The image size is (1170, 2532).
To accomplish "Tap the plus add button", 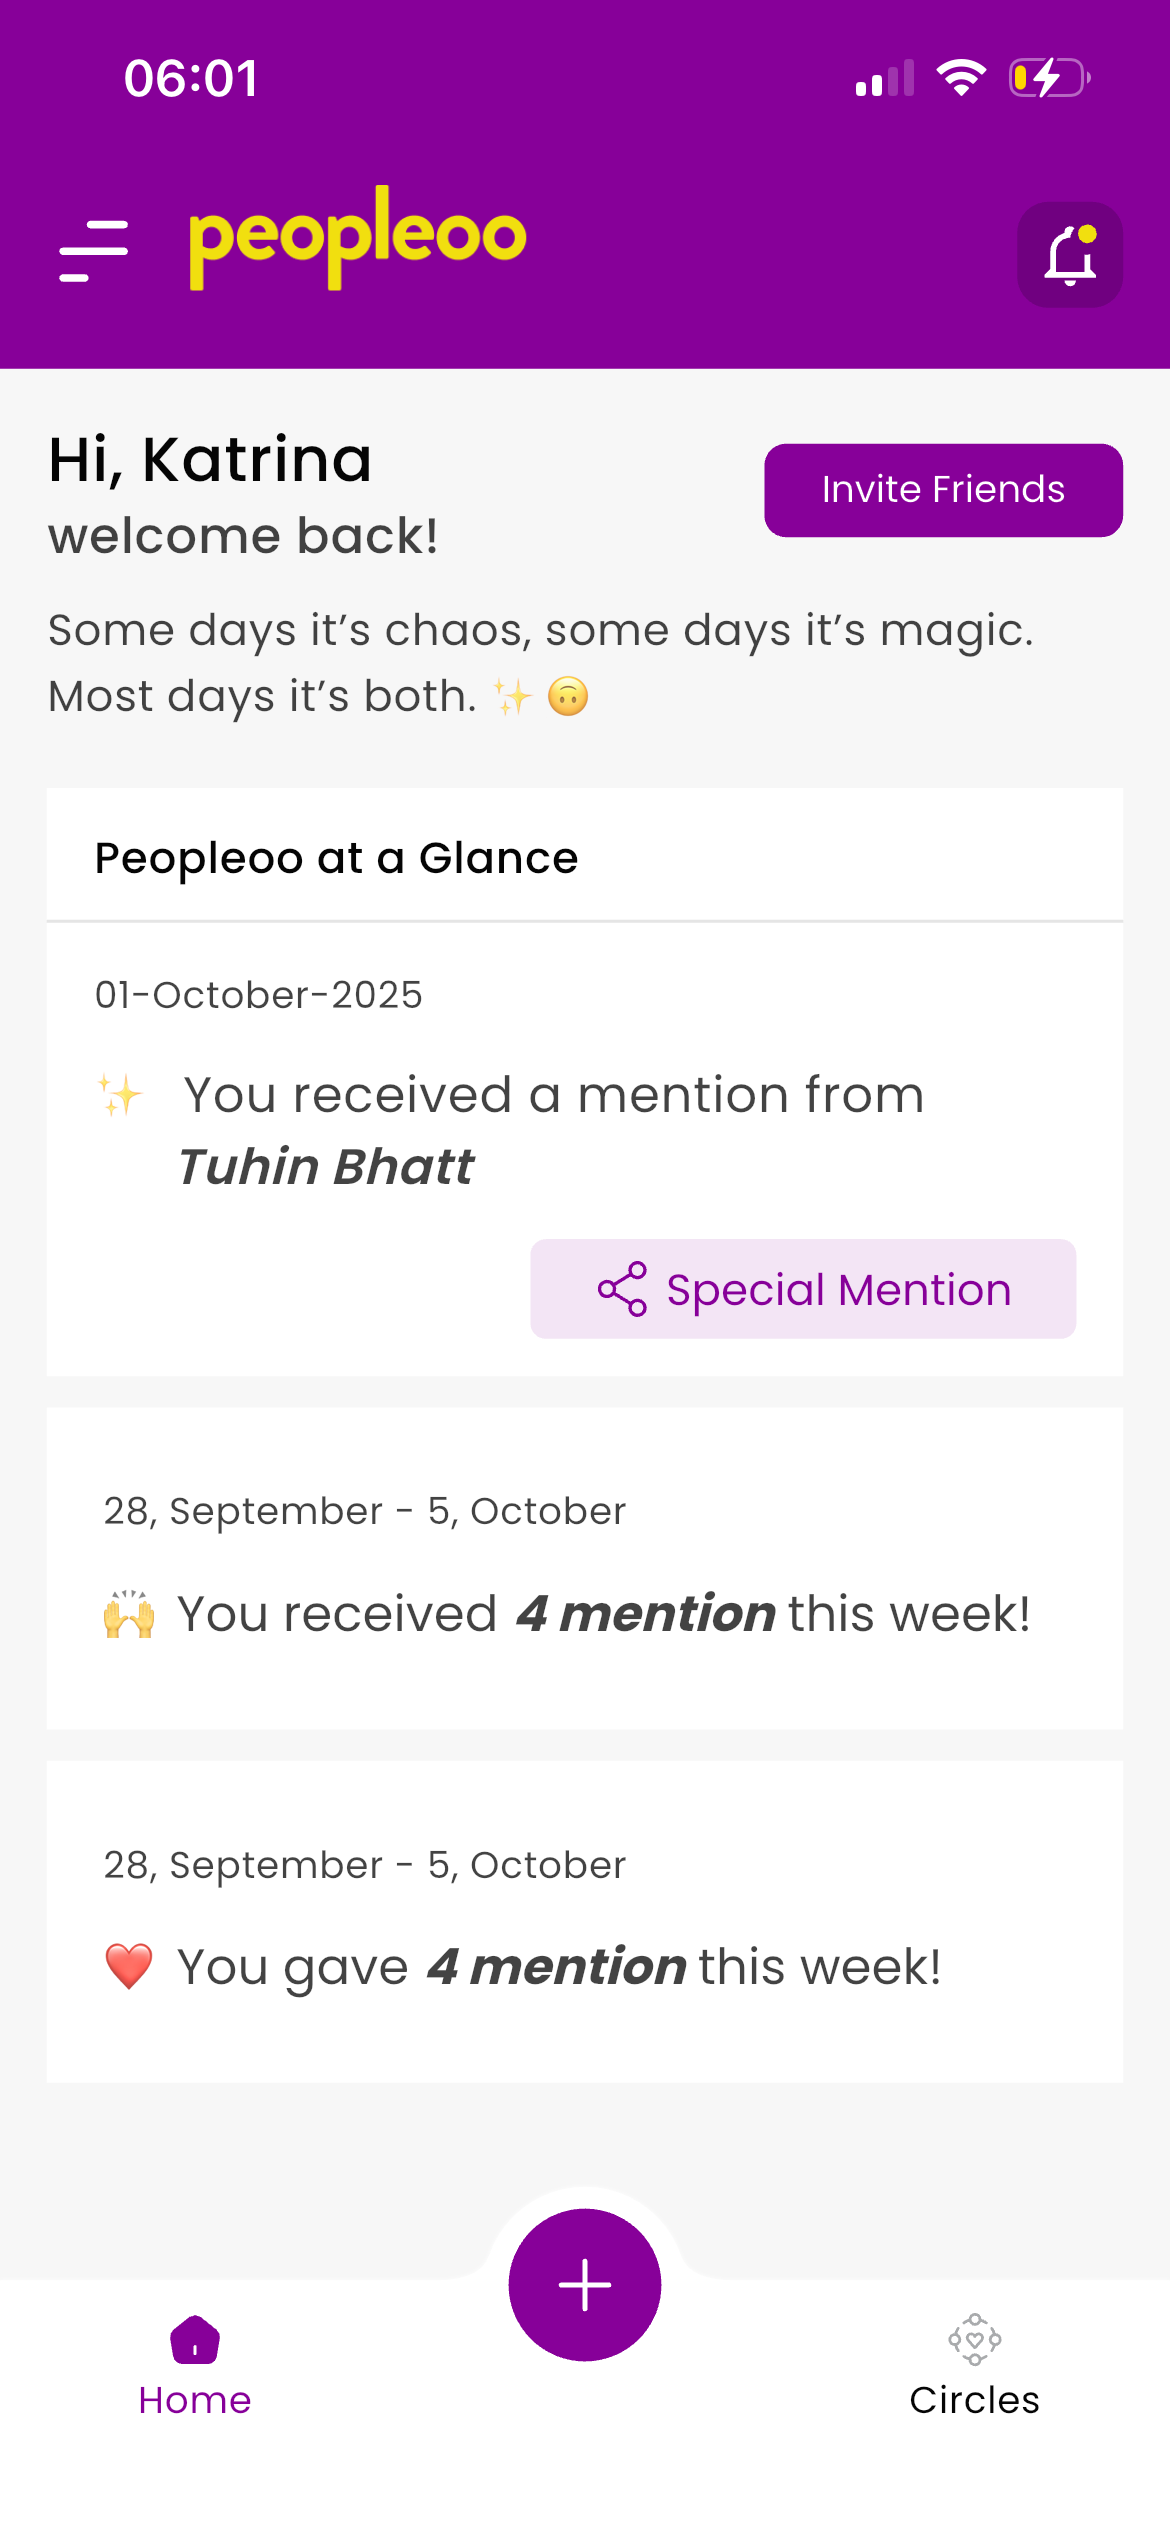I will coord(585,2285).
